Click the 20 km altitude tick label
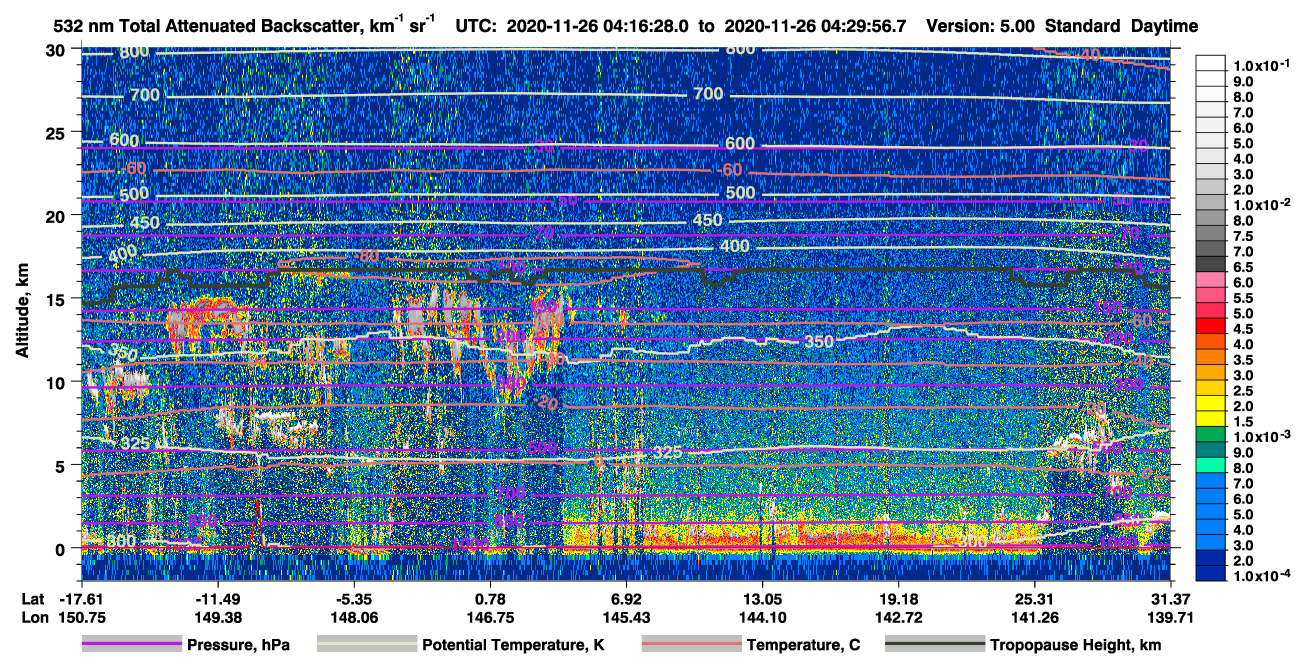 point(56,216)
